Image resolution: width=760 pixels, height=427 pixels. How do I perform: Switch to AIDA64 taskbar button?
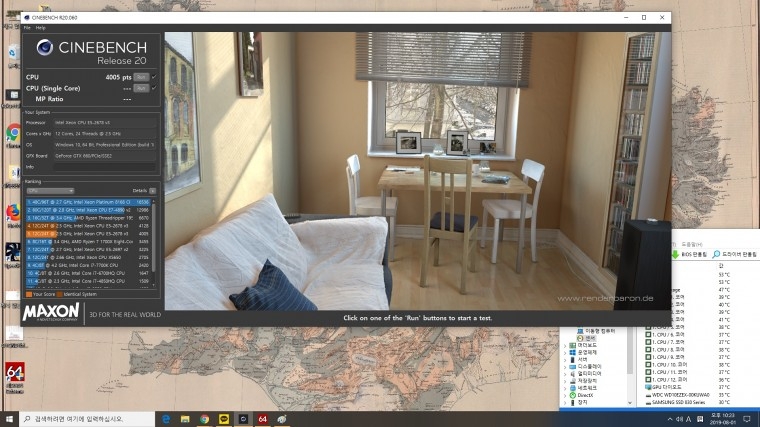(263, 419)
